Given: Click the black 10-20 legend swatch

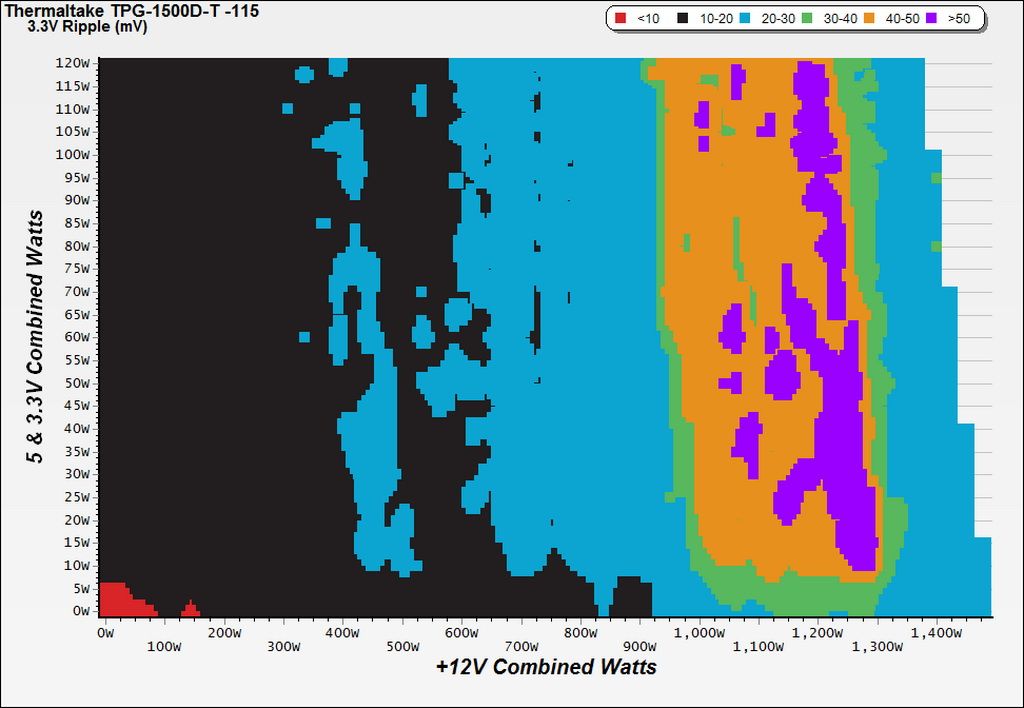Looking at the screenshot, I should (682, 18).
